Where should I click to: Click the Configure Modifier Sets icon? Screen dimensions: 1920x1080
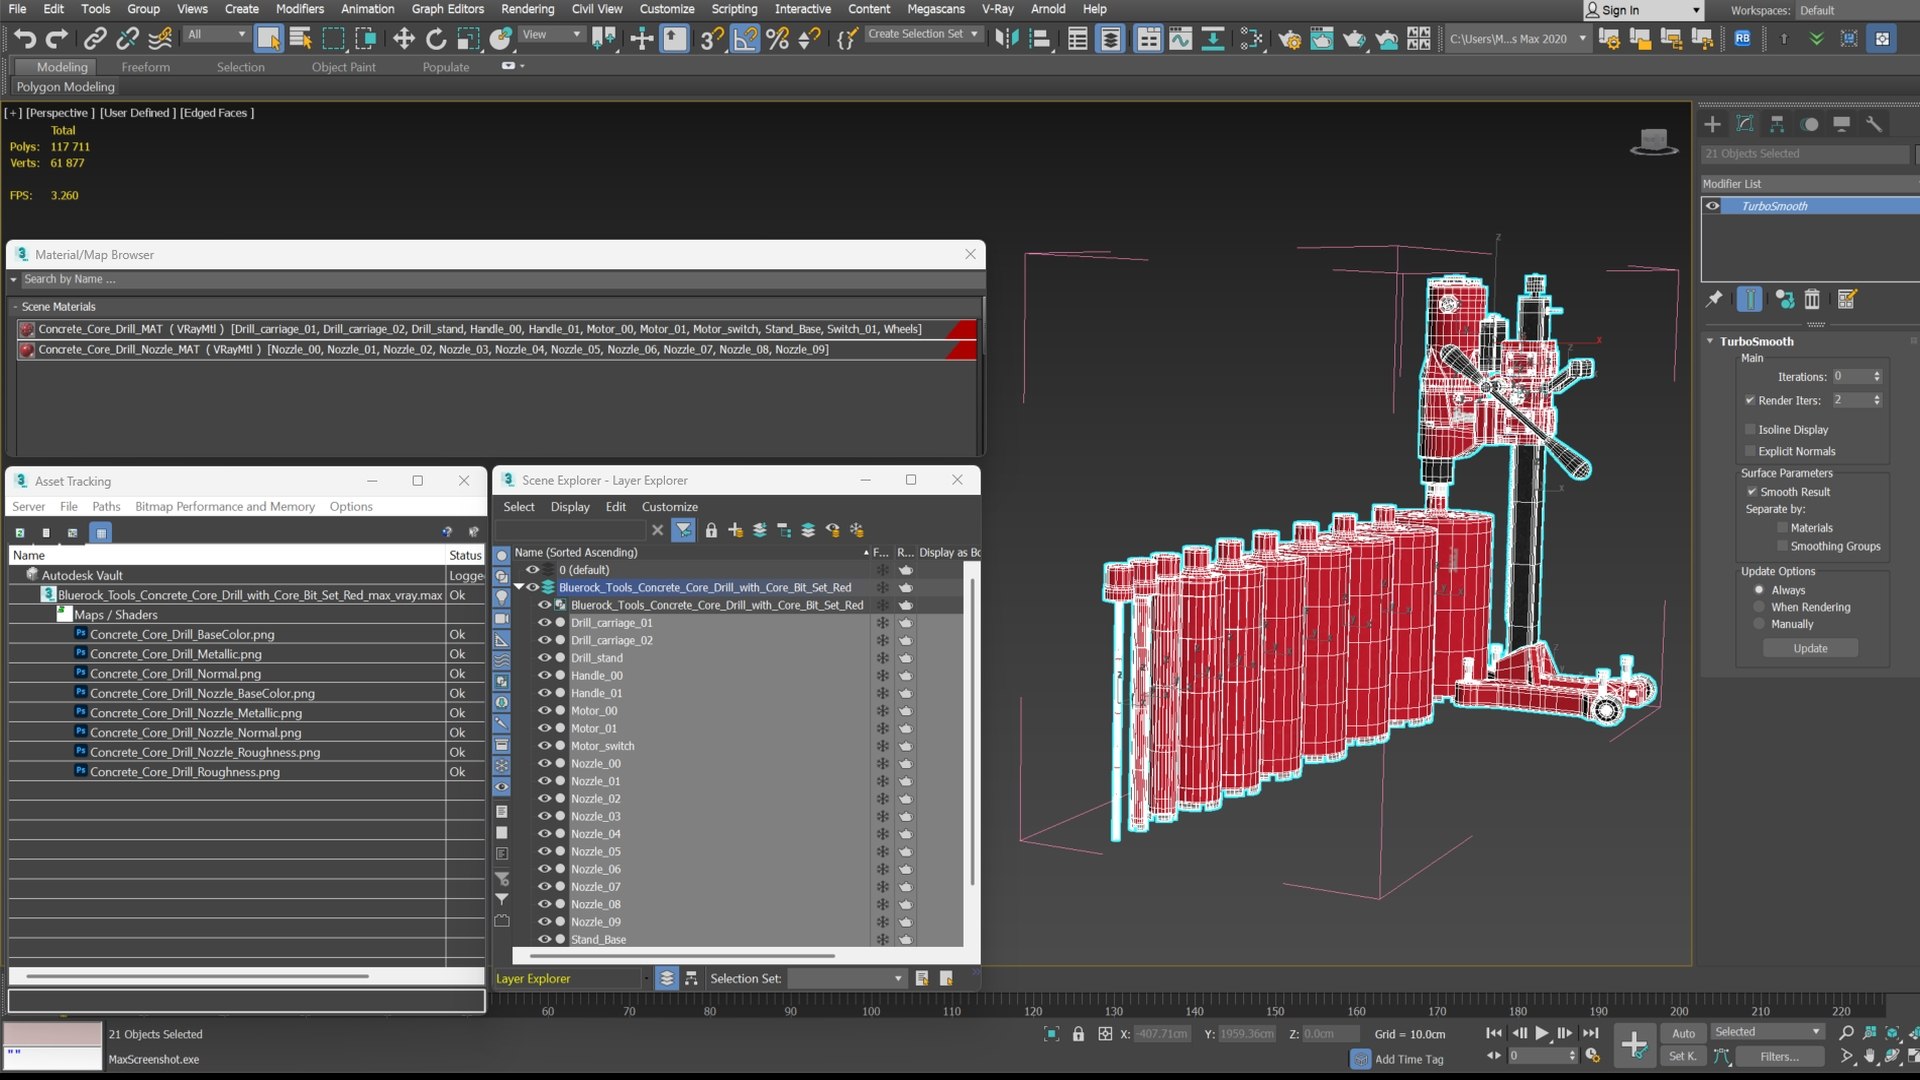click(1846, 298)
